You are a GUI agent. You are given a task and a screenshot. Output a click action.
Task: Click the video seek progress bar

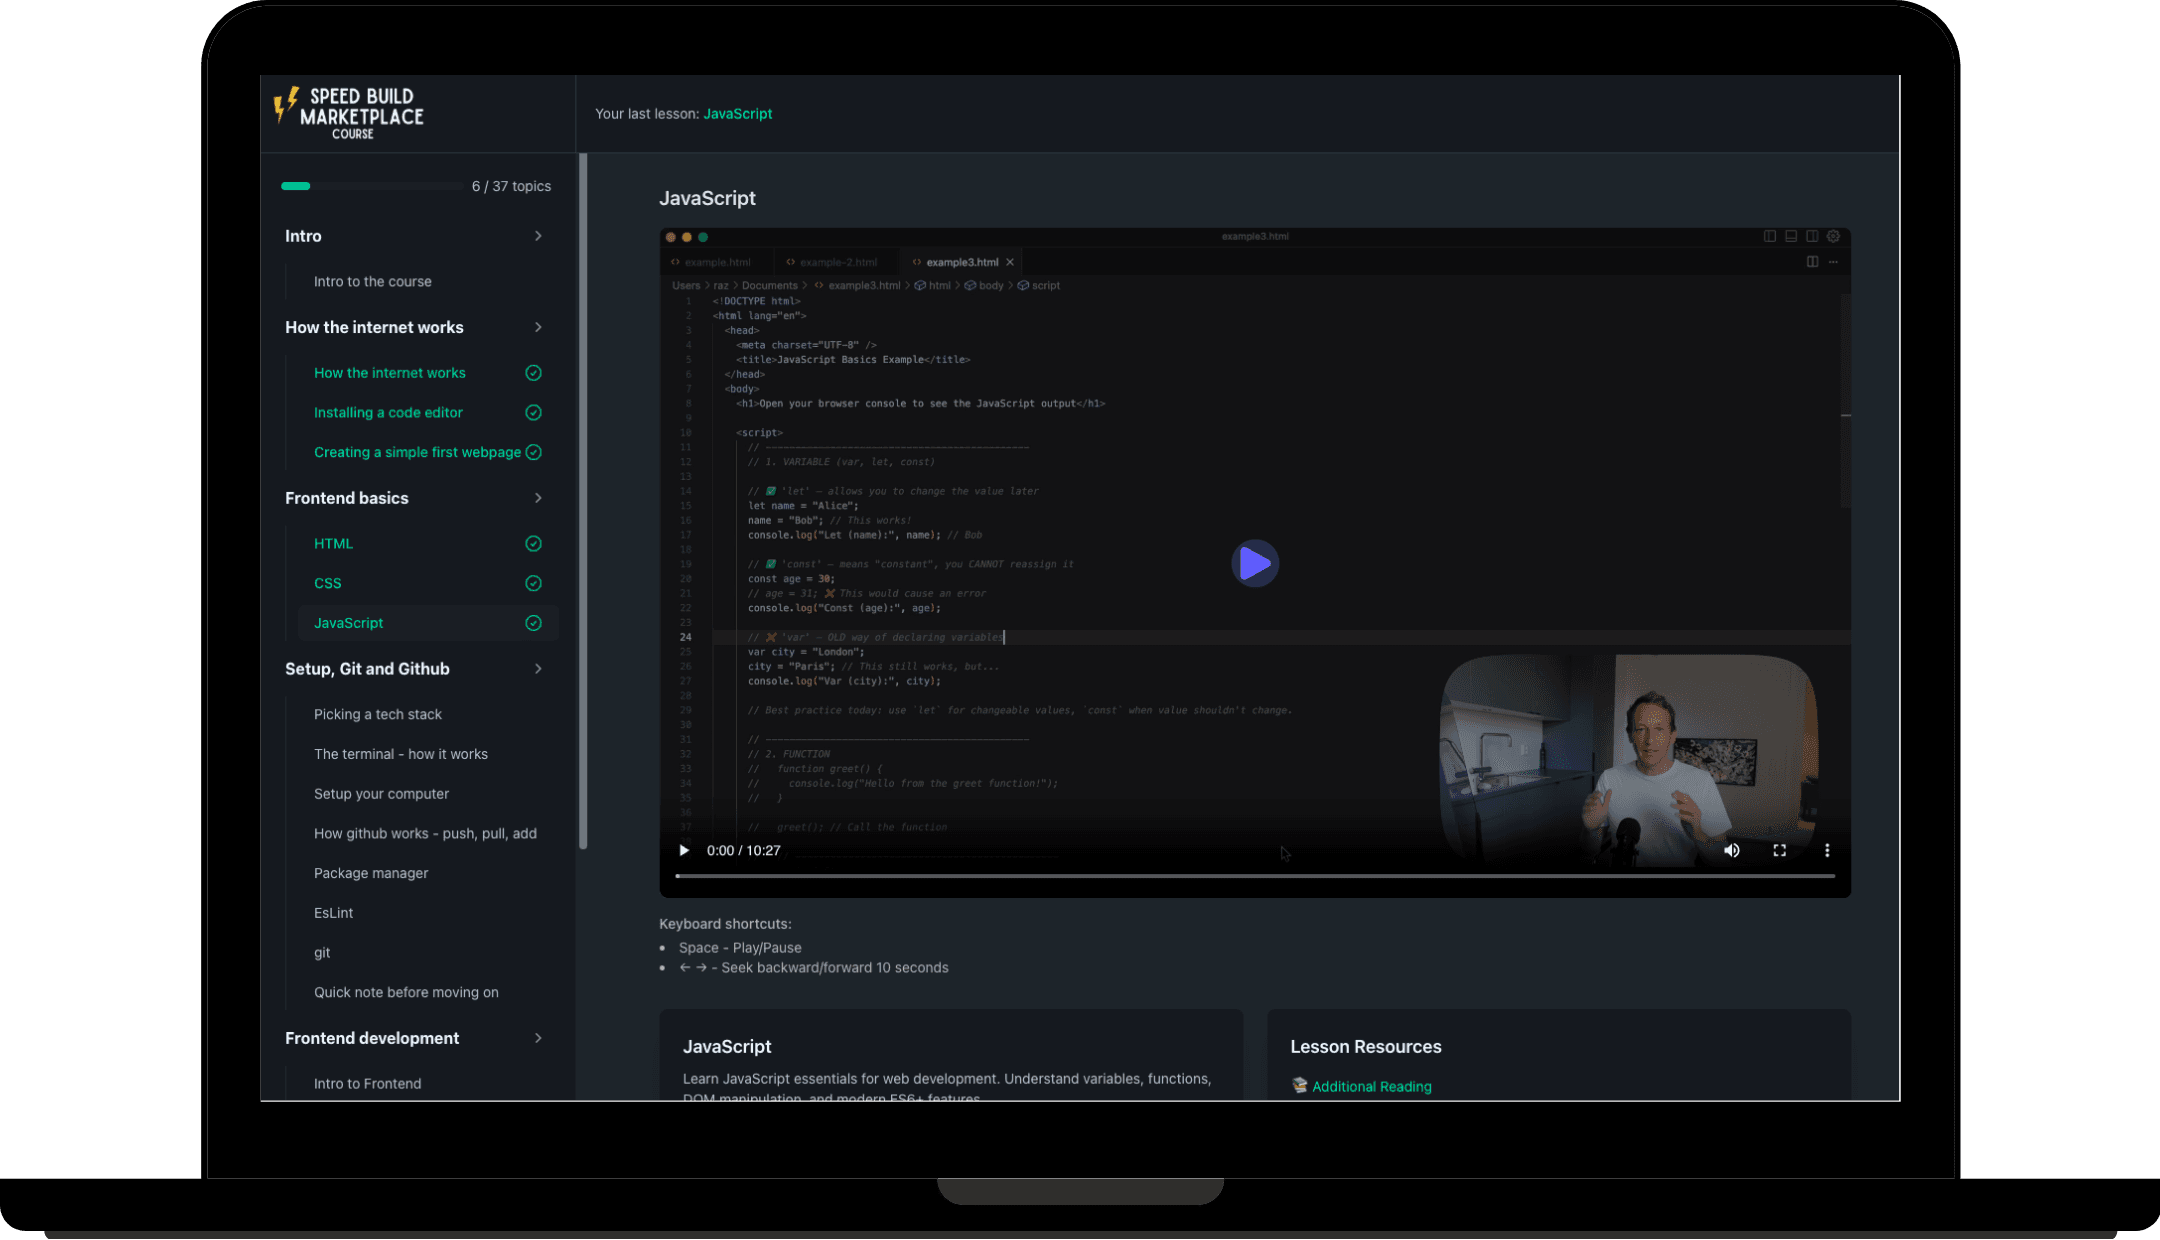(1255, 876)
